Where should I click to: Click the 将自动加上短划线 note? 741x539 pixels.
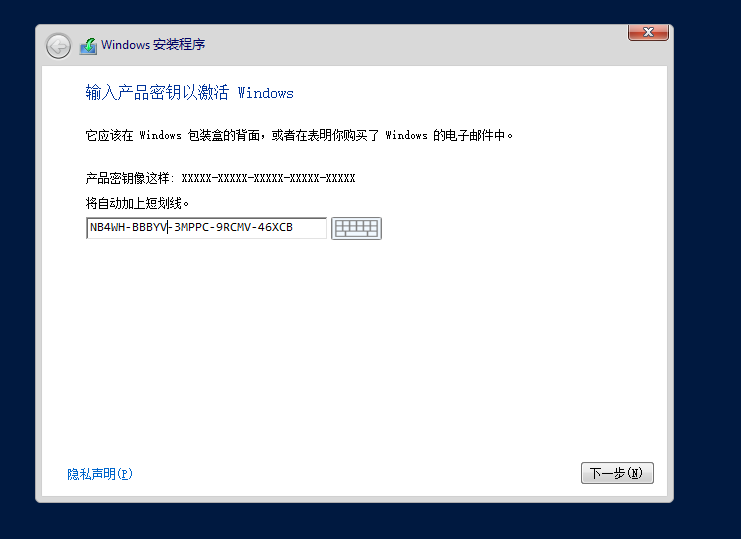pyautogui.click(x=137, y=204)
